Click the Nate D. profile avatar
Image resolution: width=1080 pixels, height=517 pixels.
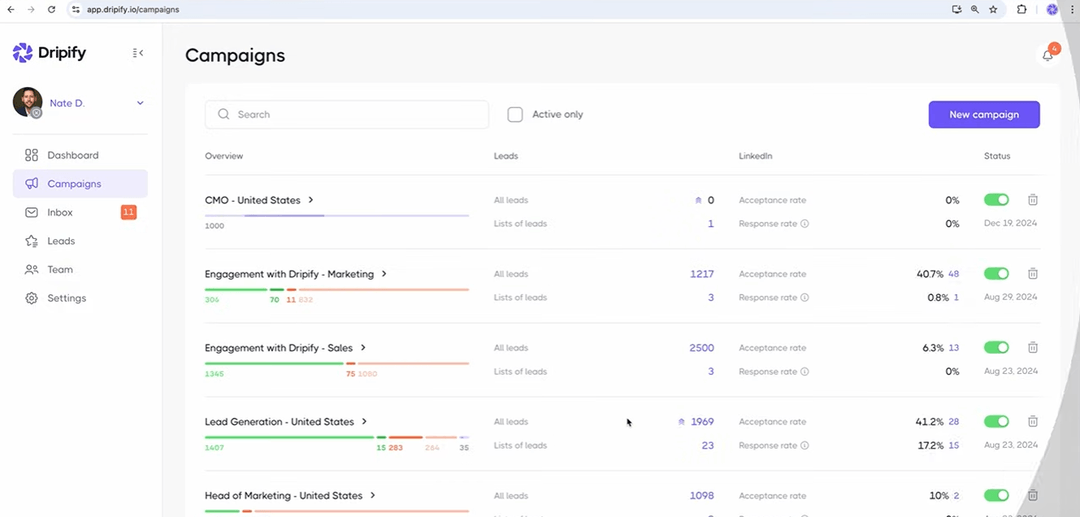point(28,102)
